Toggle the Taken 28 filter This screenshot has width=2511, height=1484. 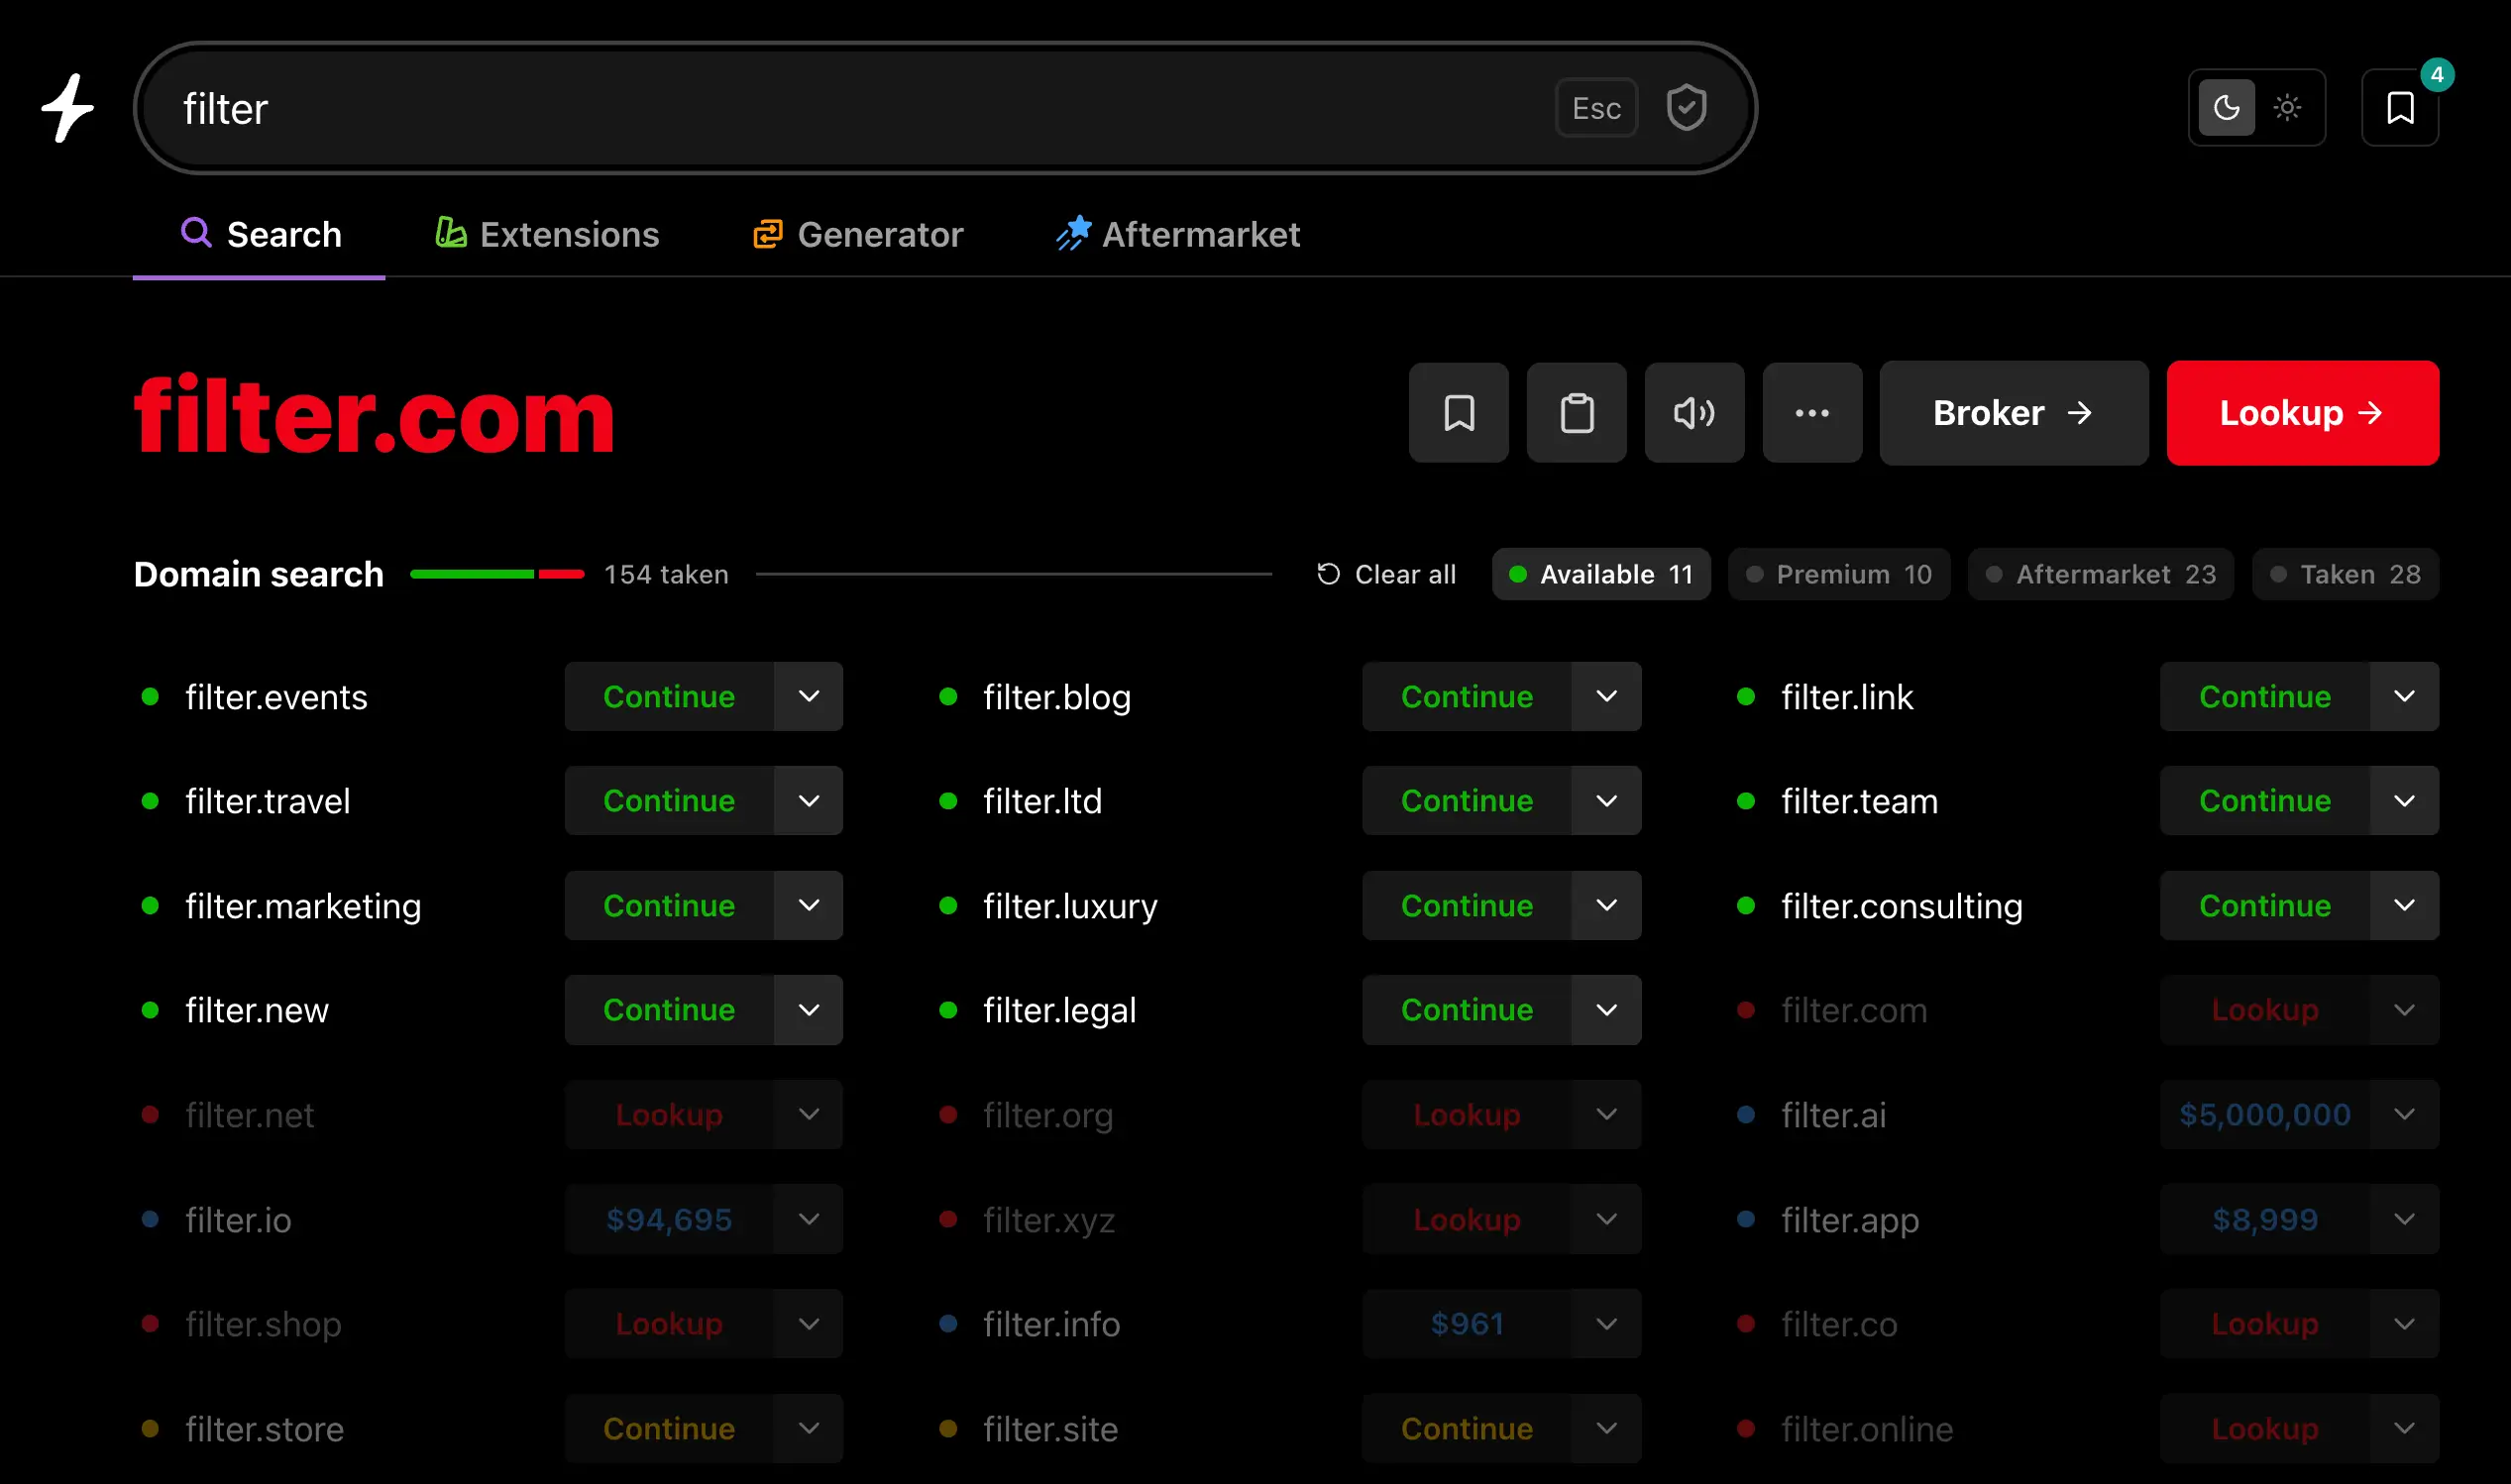click(2345, 574)
